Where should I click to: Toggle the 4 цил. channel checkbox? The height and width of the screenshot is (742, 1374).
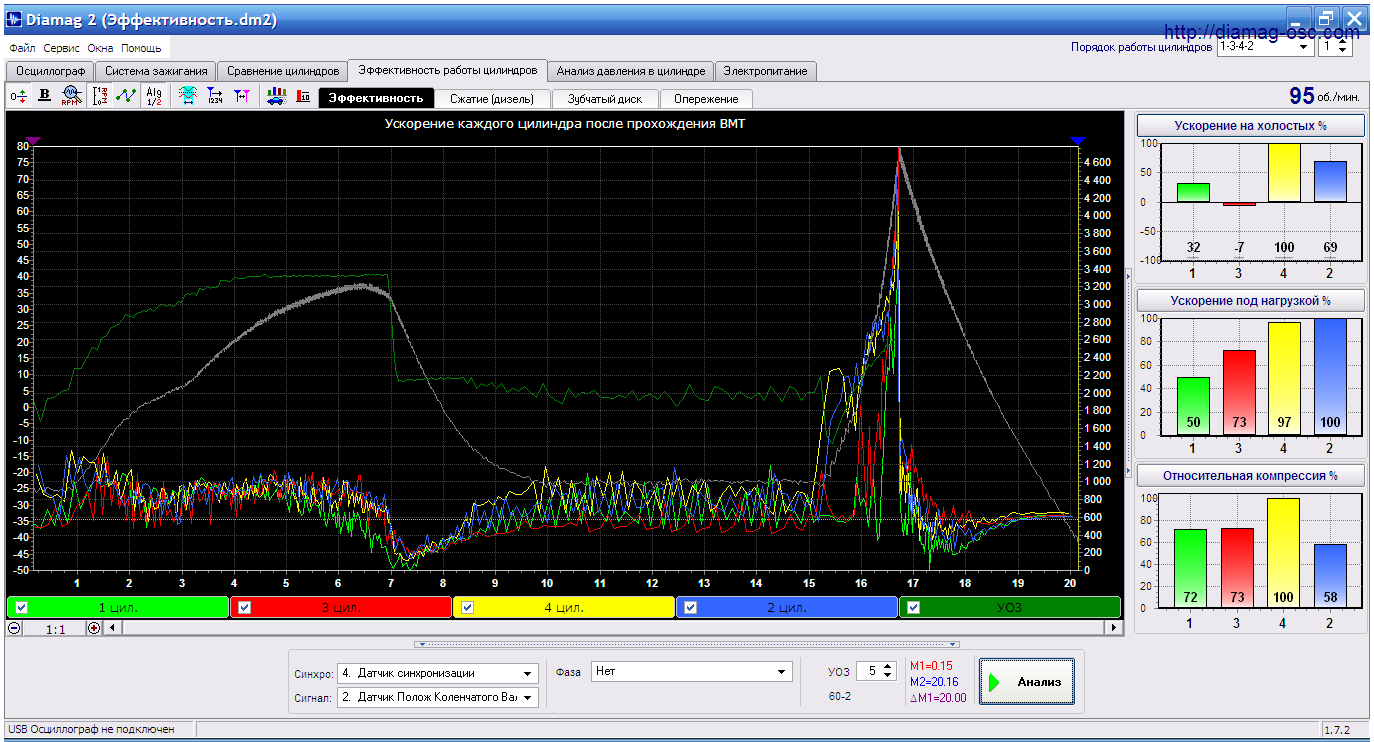coord(468,607)
